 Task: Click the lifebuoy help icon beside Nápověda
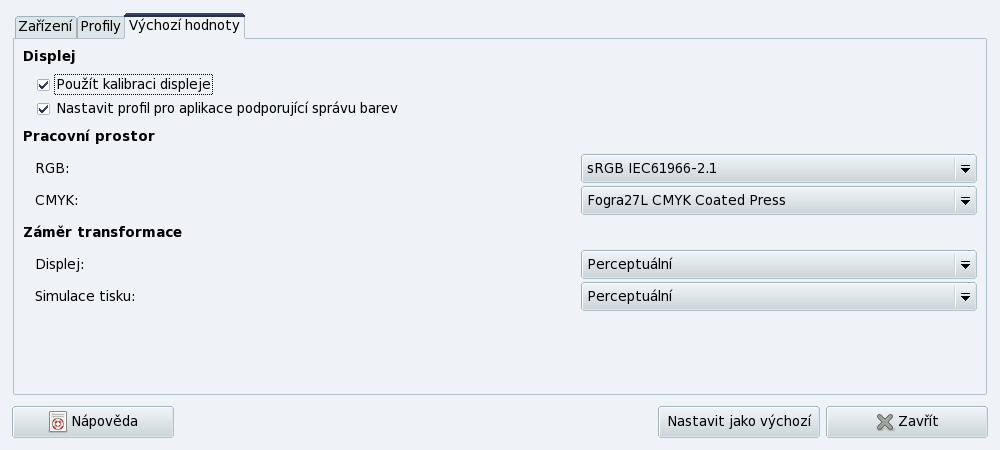57,421
